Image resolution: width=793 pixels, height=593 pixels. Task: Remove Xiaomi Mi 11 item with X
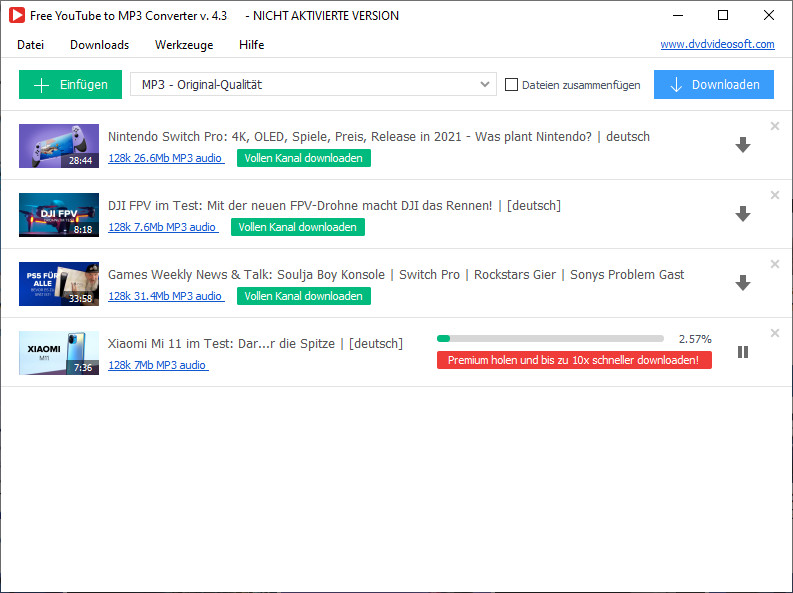pyautogui.click(x=775, y=333)
